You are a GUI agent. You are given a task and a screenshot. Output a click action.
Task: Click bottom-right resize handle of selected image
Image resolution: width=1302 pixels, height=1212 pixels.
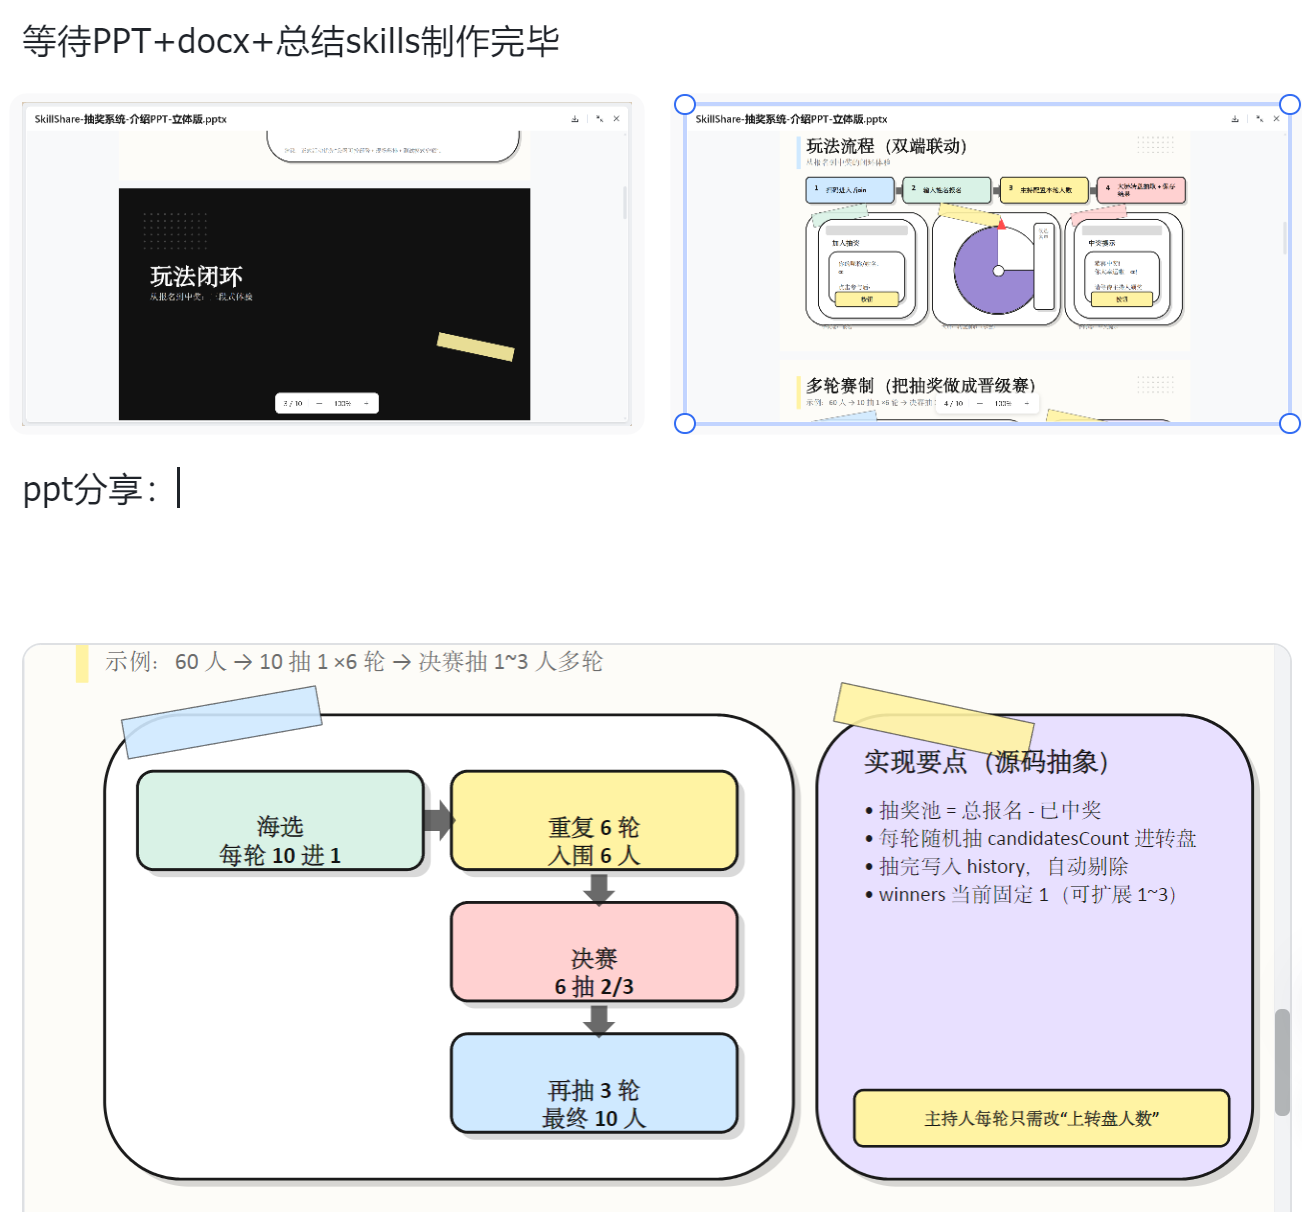pyautogui.click(x=1290, y=424)
